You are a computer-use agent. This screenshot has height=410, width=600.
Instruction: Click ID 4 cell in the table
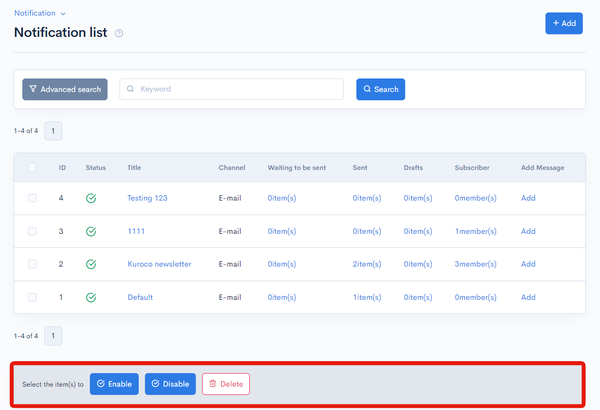[x=61, y=198]
